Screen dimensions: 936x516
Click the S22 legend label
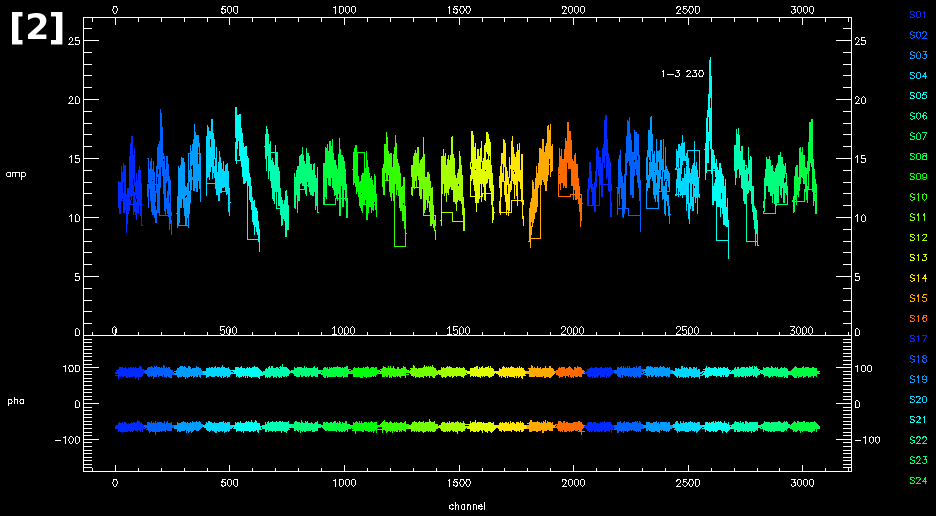pos(918,440)
